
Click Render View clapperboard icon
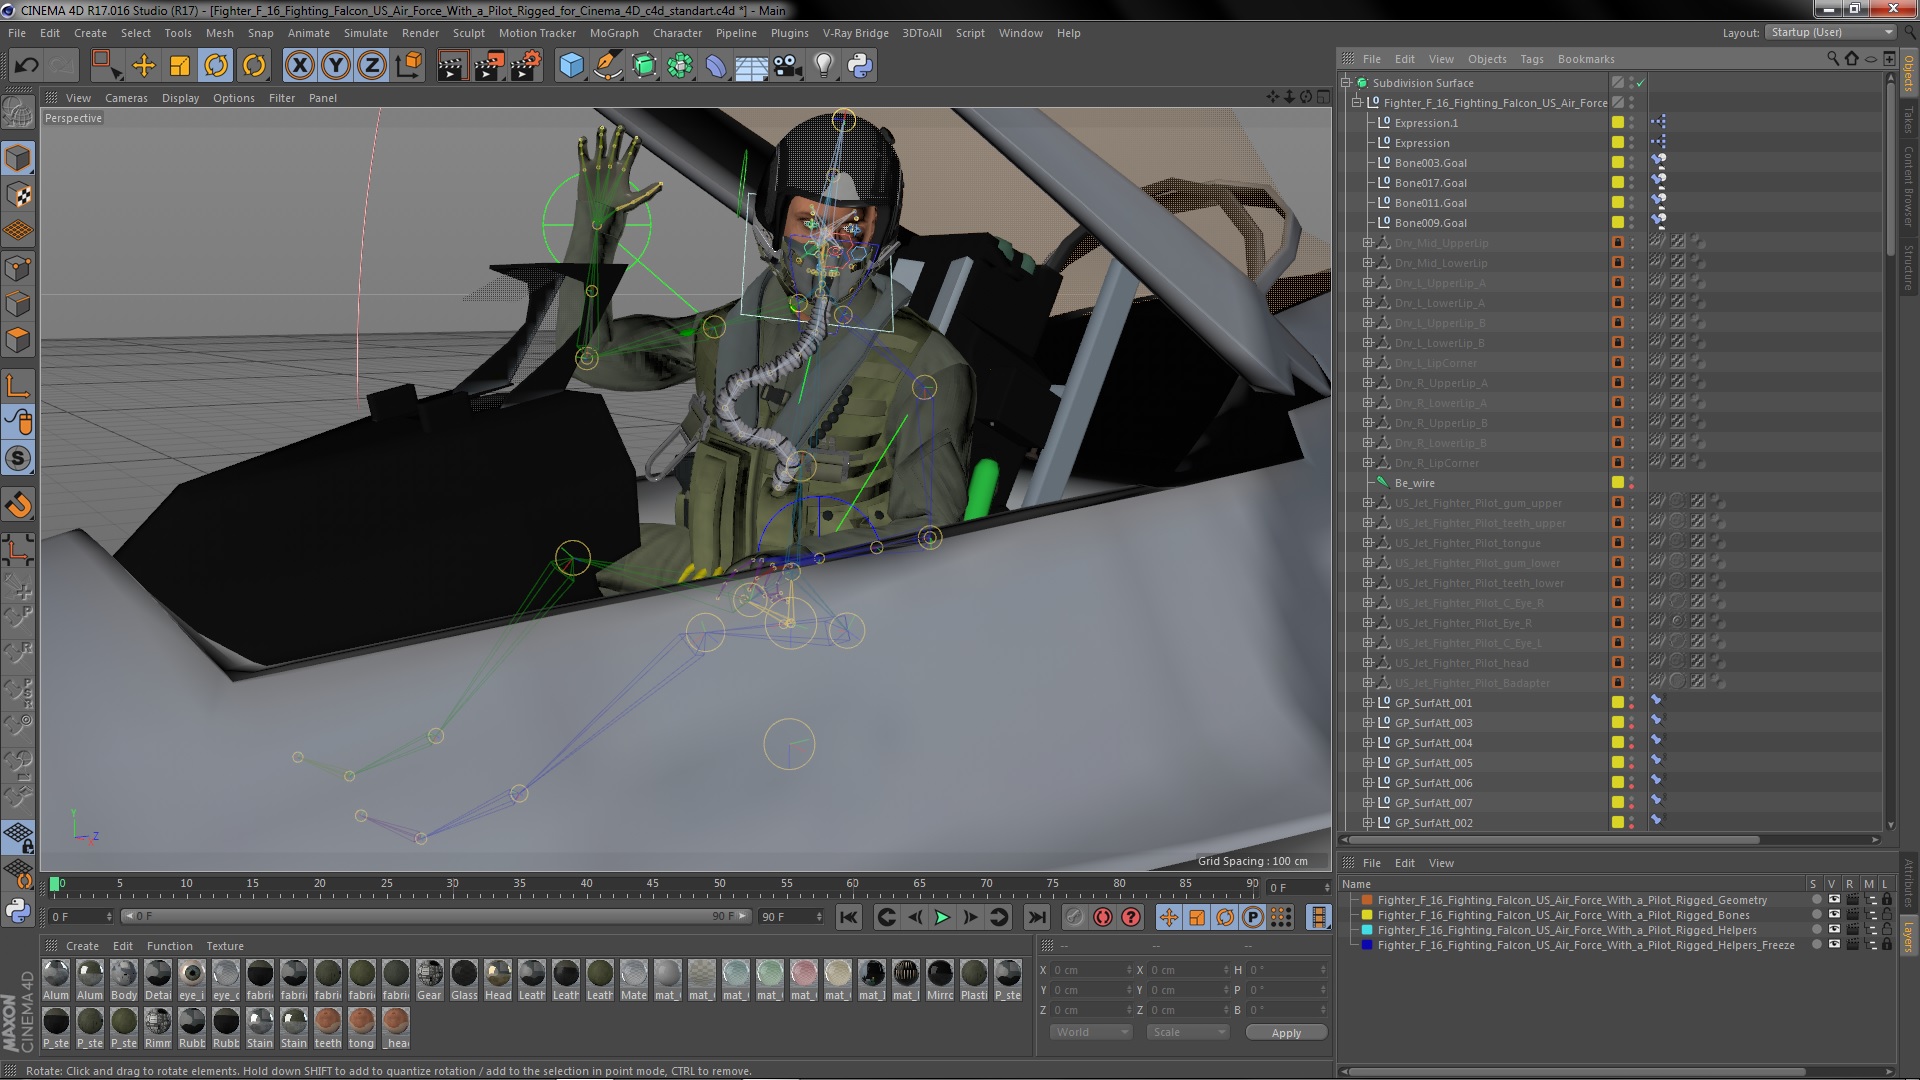[x=451, y=66]
